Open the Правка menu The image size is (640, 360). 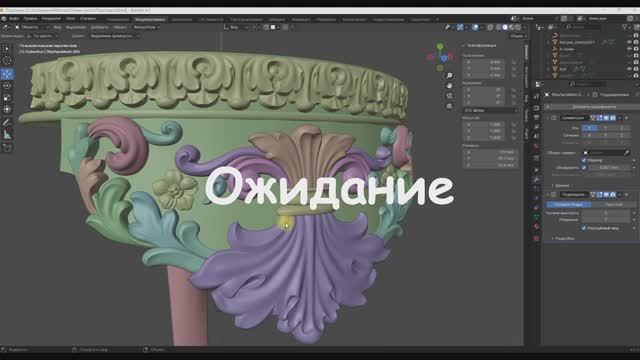click(x=30, y=19)
